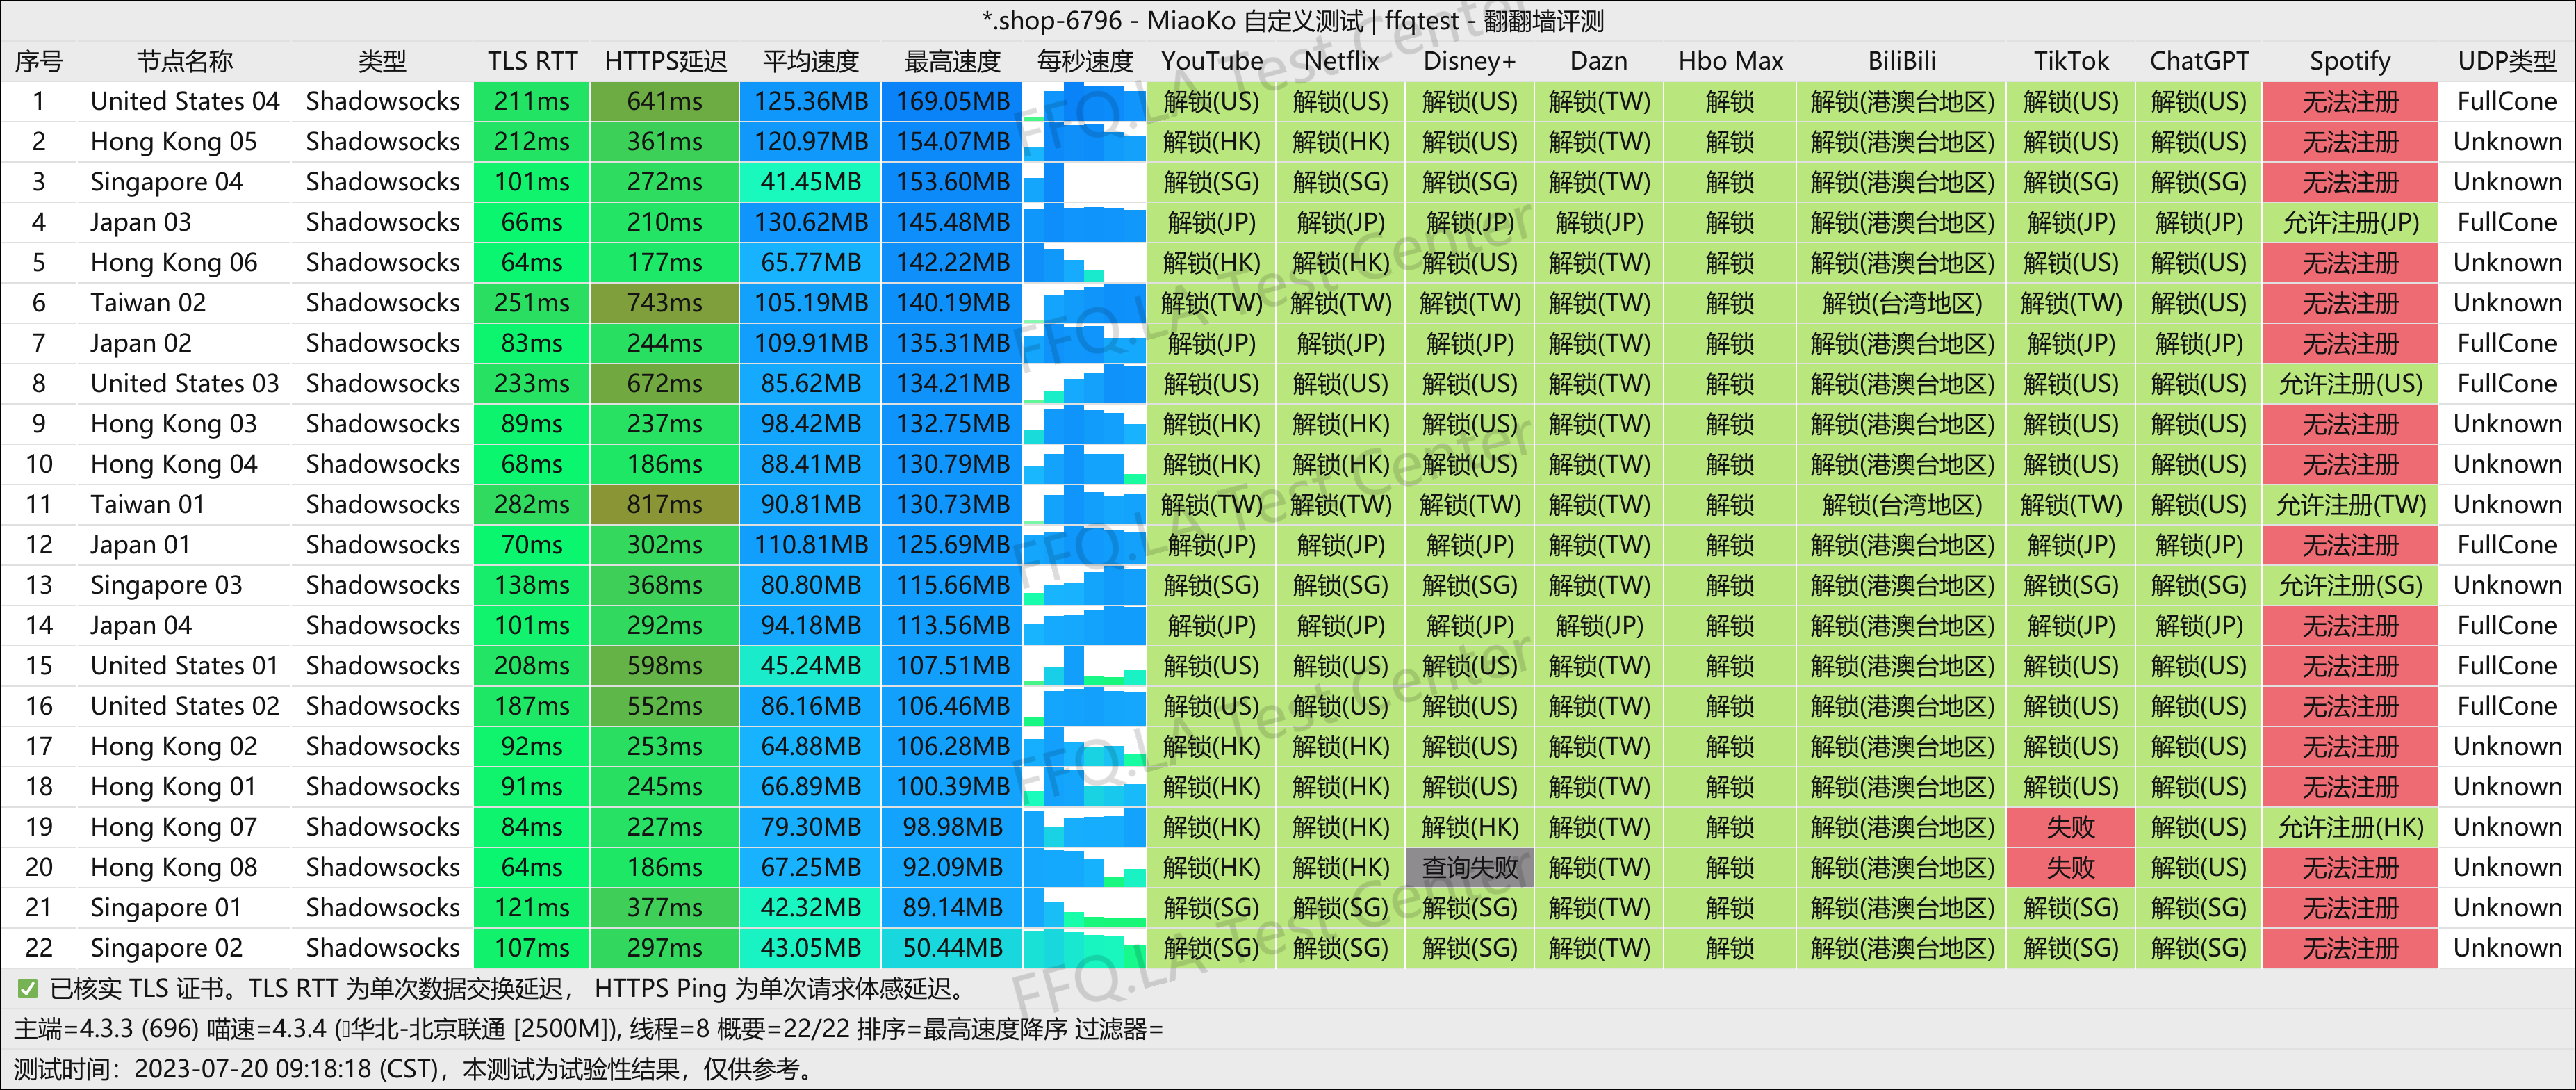Click 解锁(台湾地区) BiliBili cell for Taiwan 02
The image size is (2576, 1090).
1901,303
